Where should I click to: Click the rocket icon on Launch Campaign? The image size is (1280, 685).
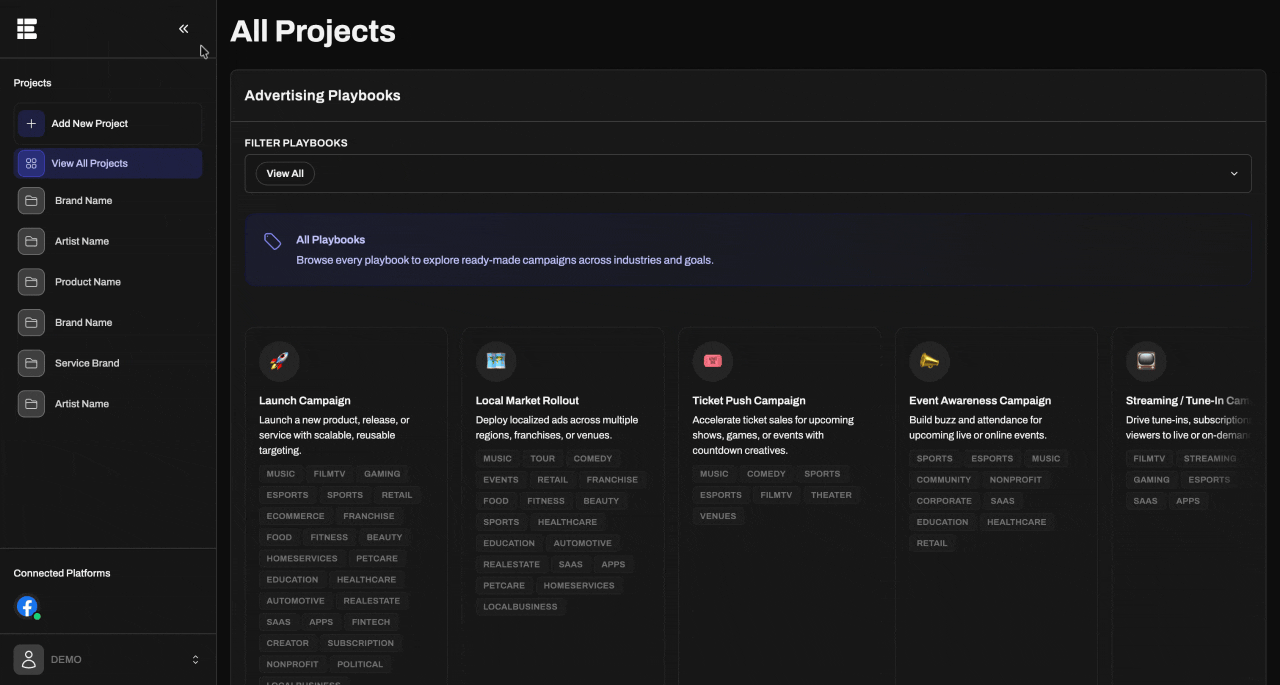pyautogui.click(x=279, y=361)
